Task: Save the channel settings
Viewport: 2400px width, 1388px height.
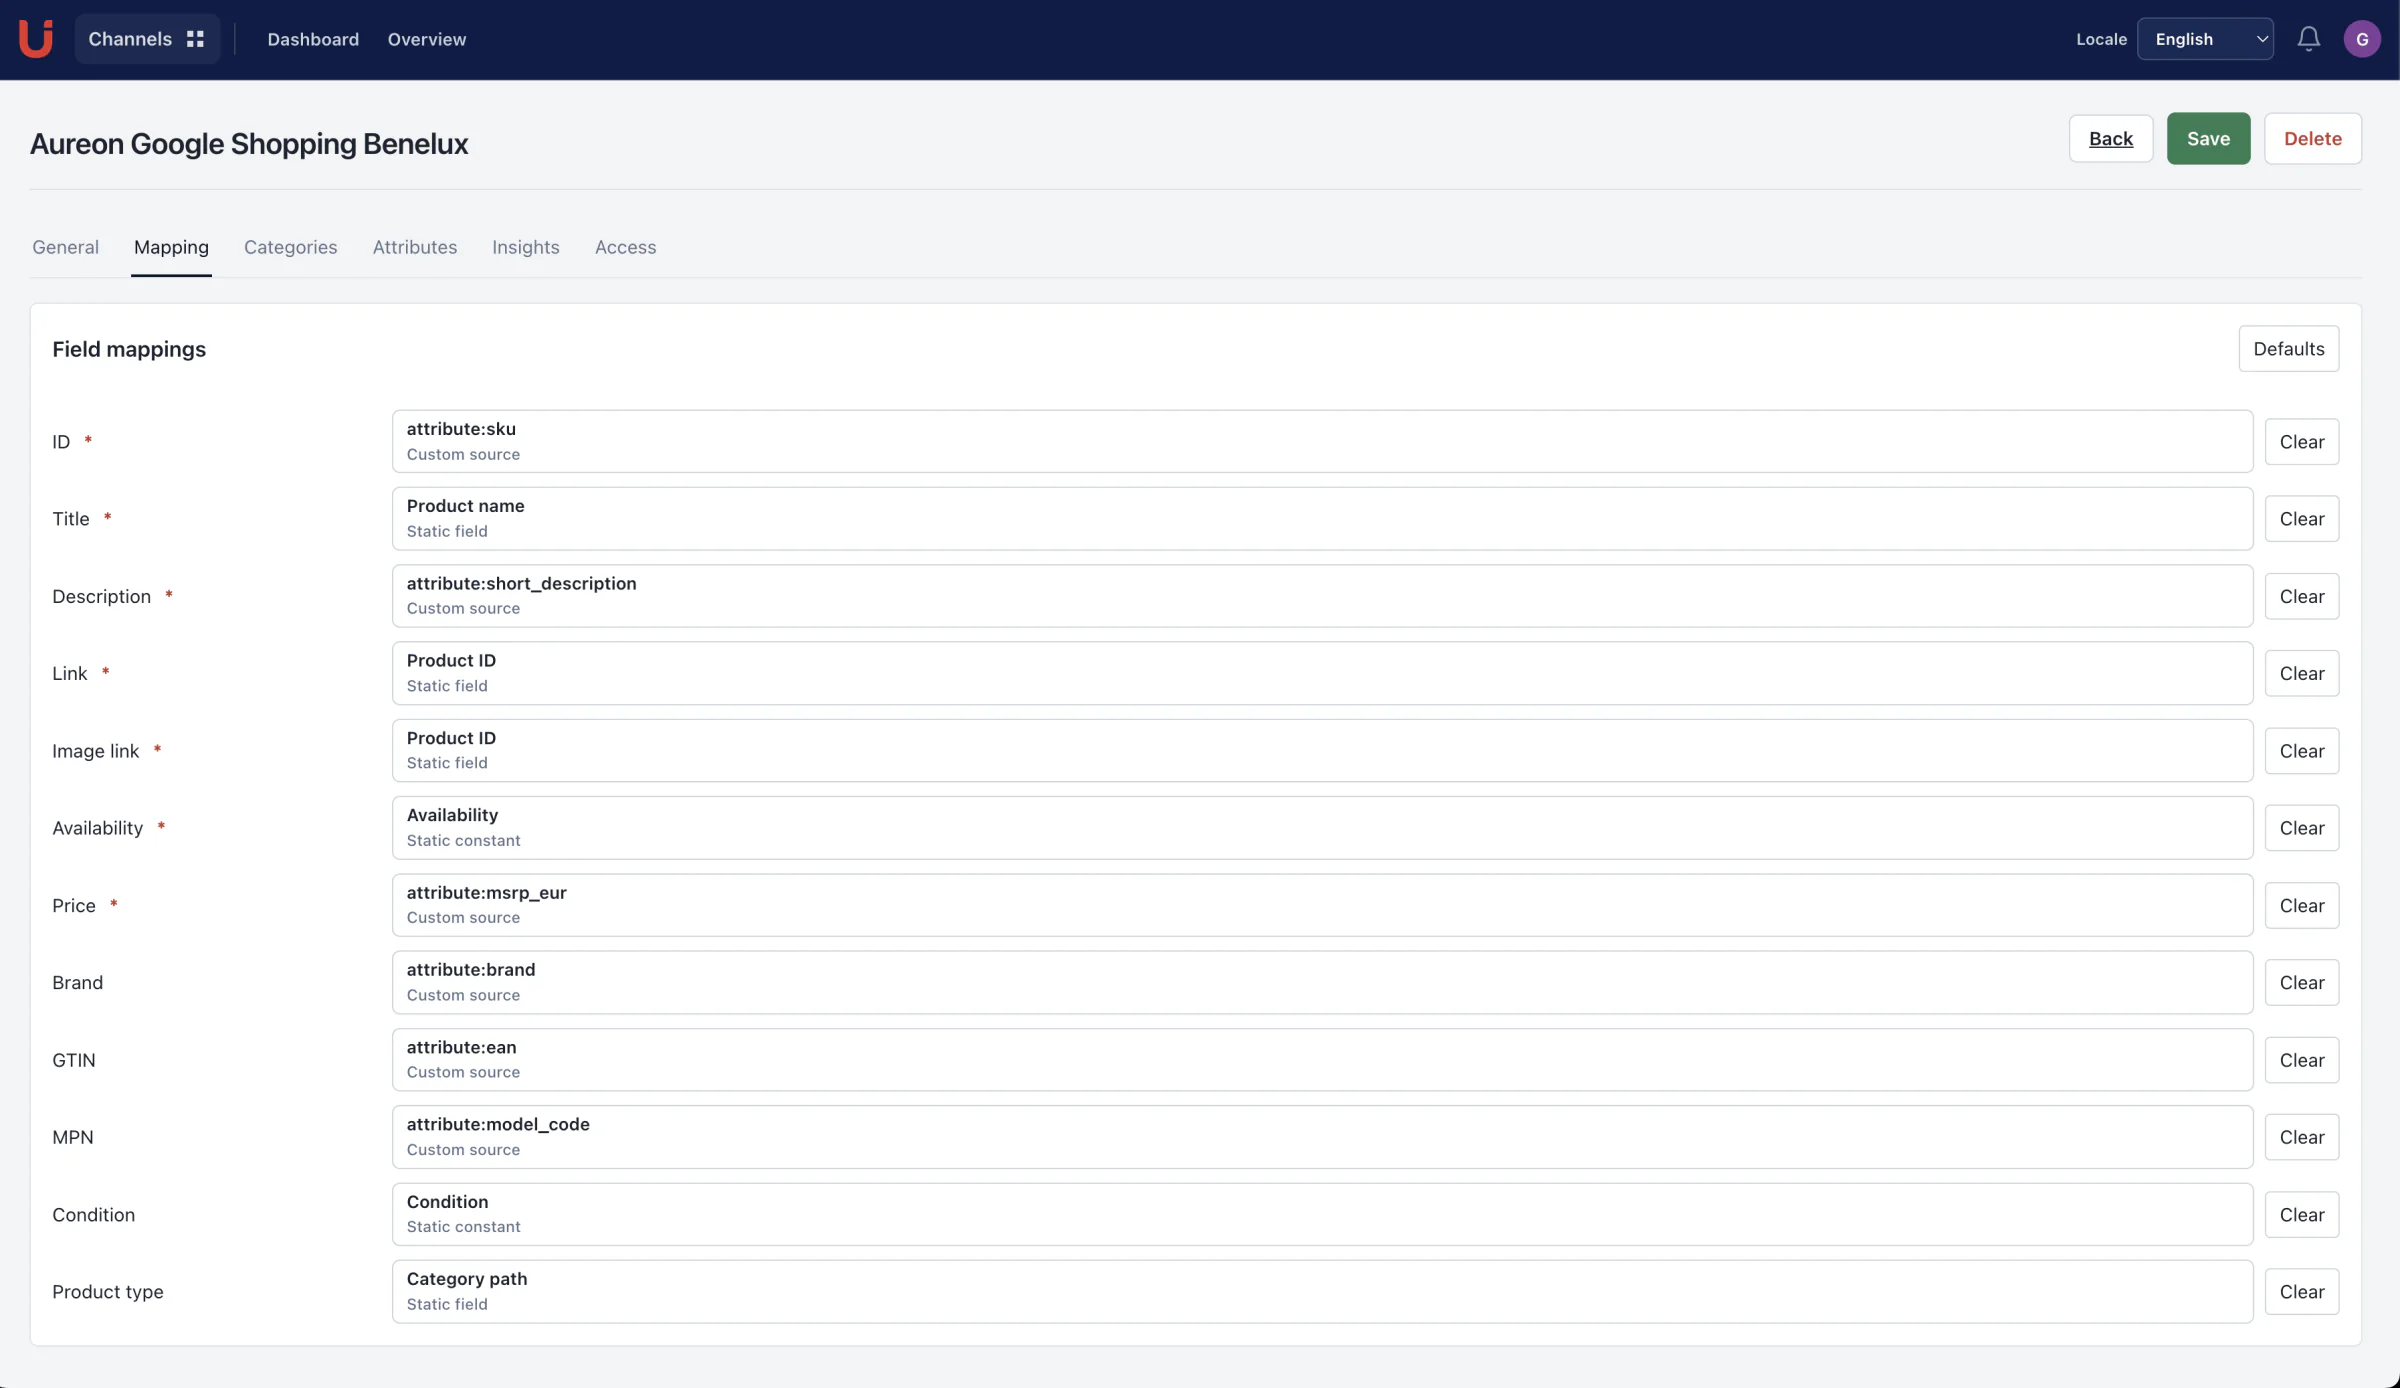Action: tap(2208, 138)
